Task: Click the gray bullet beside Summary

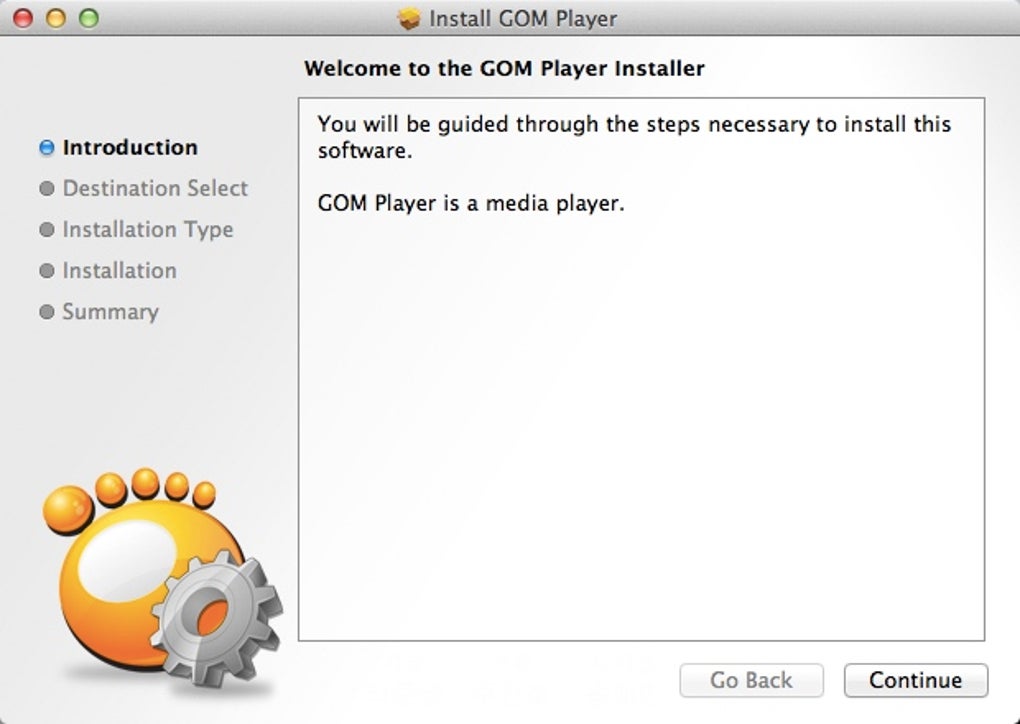Action: (46, 312)
